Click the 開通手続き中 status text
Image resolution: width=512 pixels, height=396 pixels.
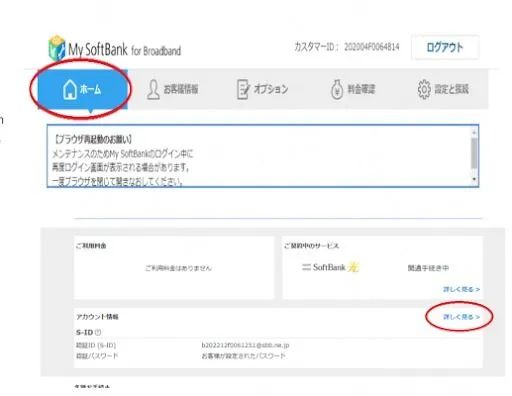(x=428, y=268)
